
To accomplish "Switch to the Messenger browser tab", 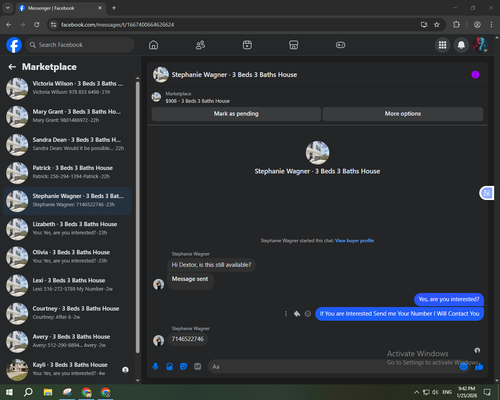I will tap(60, 8).
